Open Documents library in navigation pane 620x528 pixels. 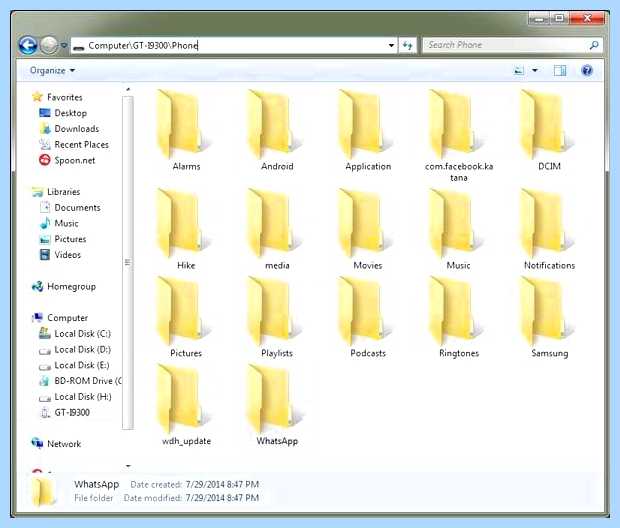click(70, 207)
